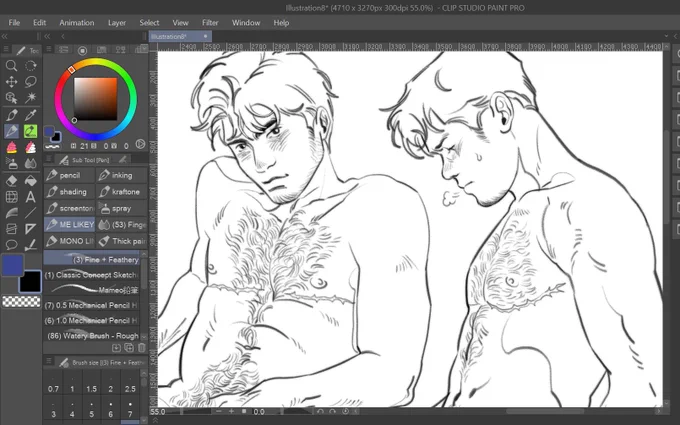Delete sub tool with trash icon
Image resolution: width=680 pixels, height=425 pixels.
[141, 347]
